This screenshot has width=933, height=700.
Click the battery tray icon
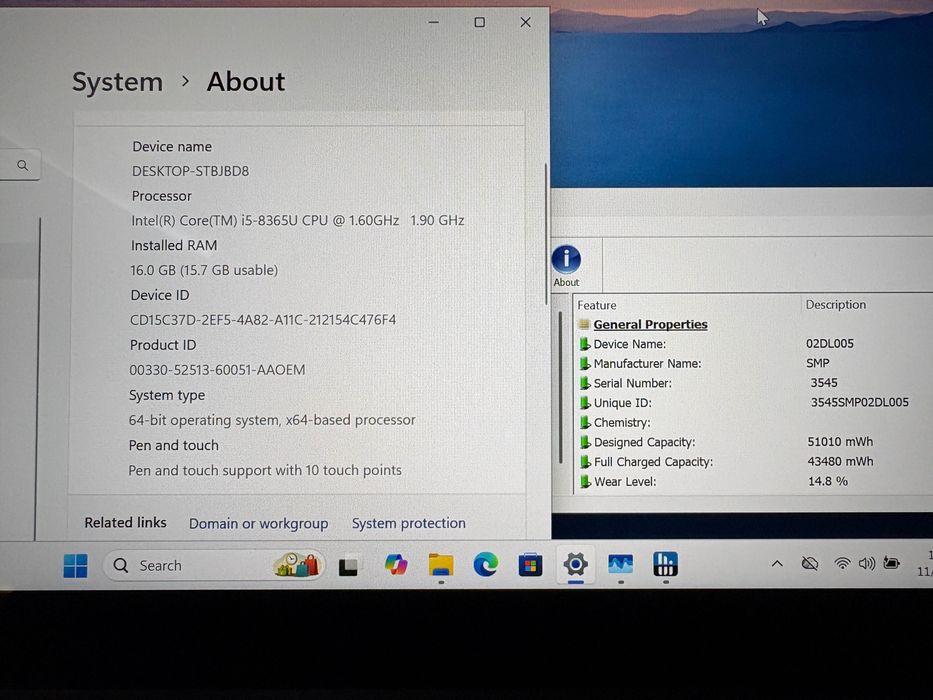[x=891, y=563]
